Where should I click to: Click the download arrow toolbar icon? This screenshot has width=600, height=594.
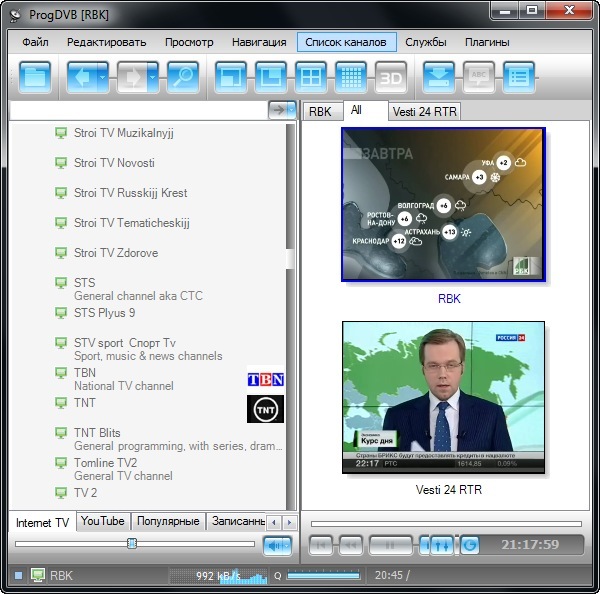(438, 77)
